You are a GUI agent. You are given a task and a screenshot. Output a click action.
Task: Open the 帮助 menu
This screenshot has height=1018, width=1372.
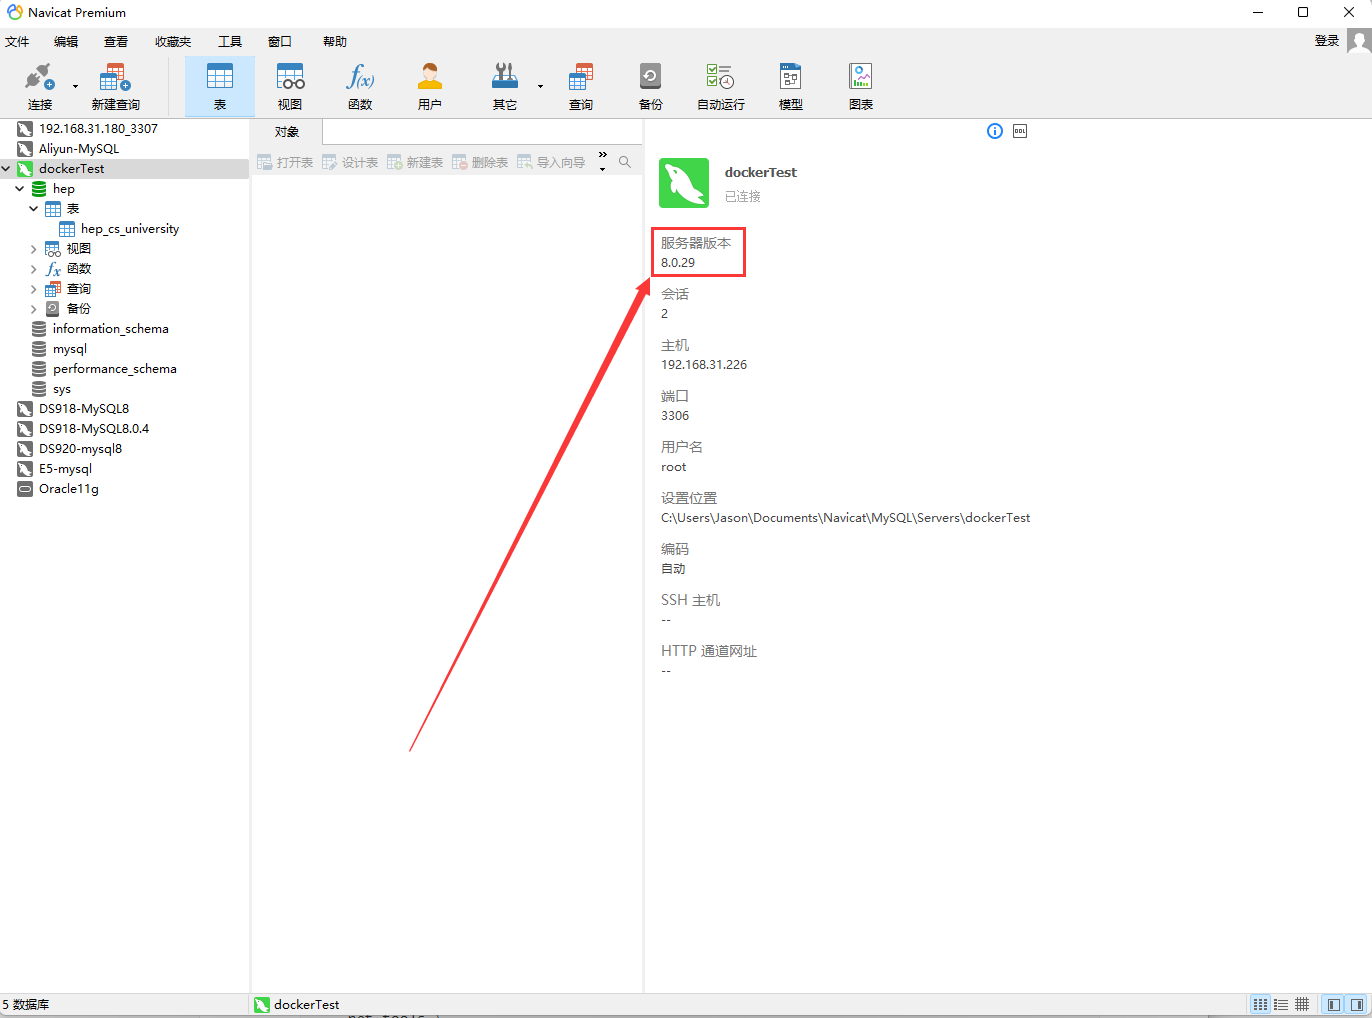coord(335,42)
